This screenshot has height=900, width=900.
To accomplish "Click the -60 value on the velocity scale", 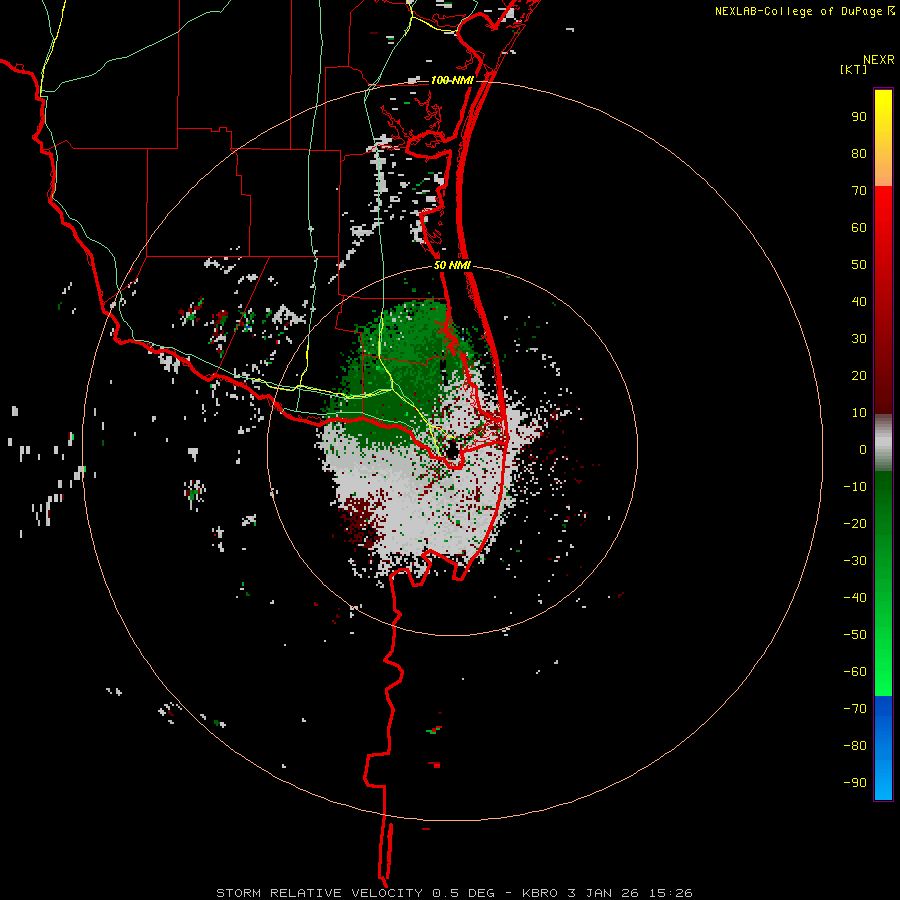I will 855,672.
